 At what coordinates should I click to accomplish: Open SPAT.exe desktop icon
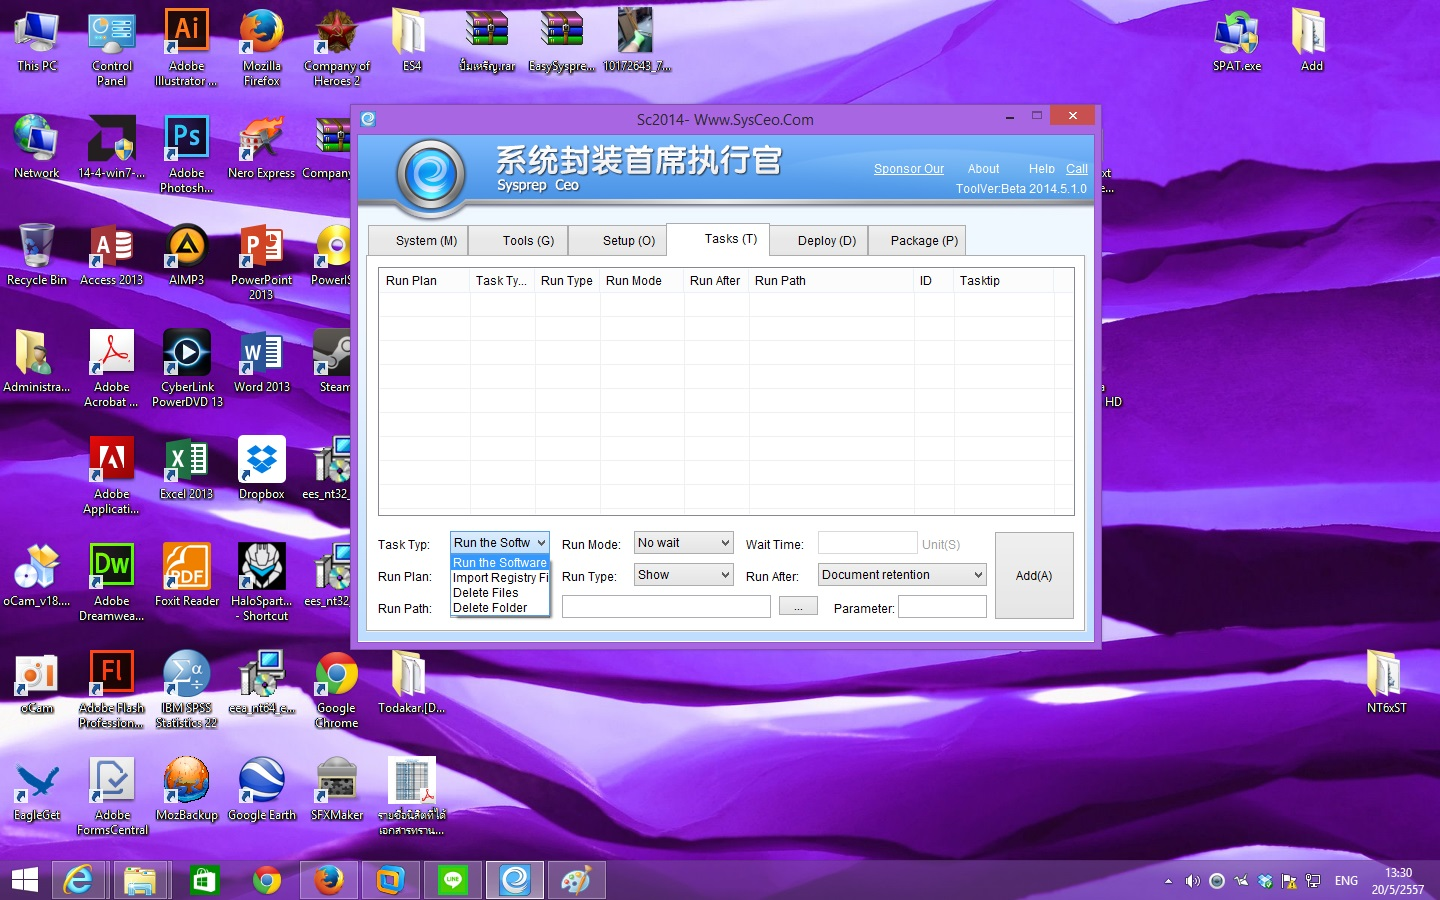[x=1237, y=42]
